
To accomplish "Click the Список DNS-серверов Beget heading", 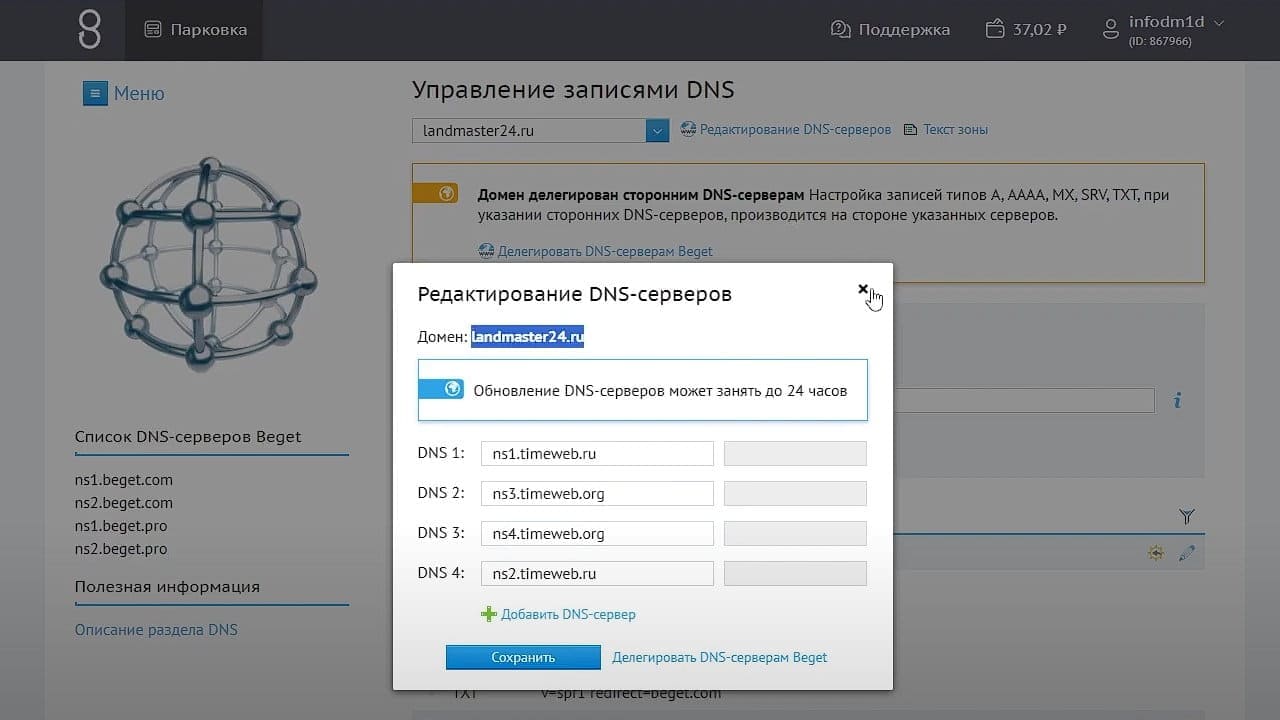I will point(188,437).
